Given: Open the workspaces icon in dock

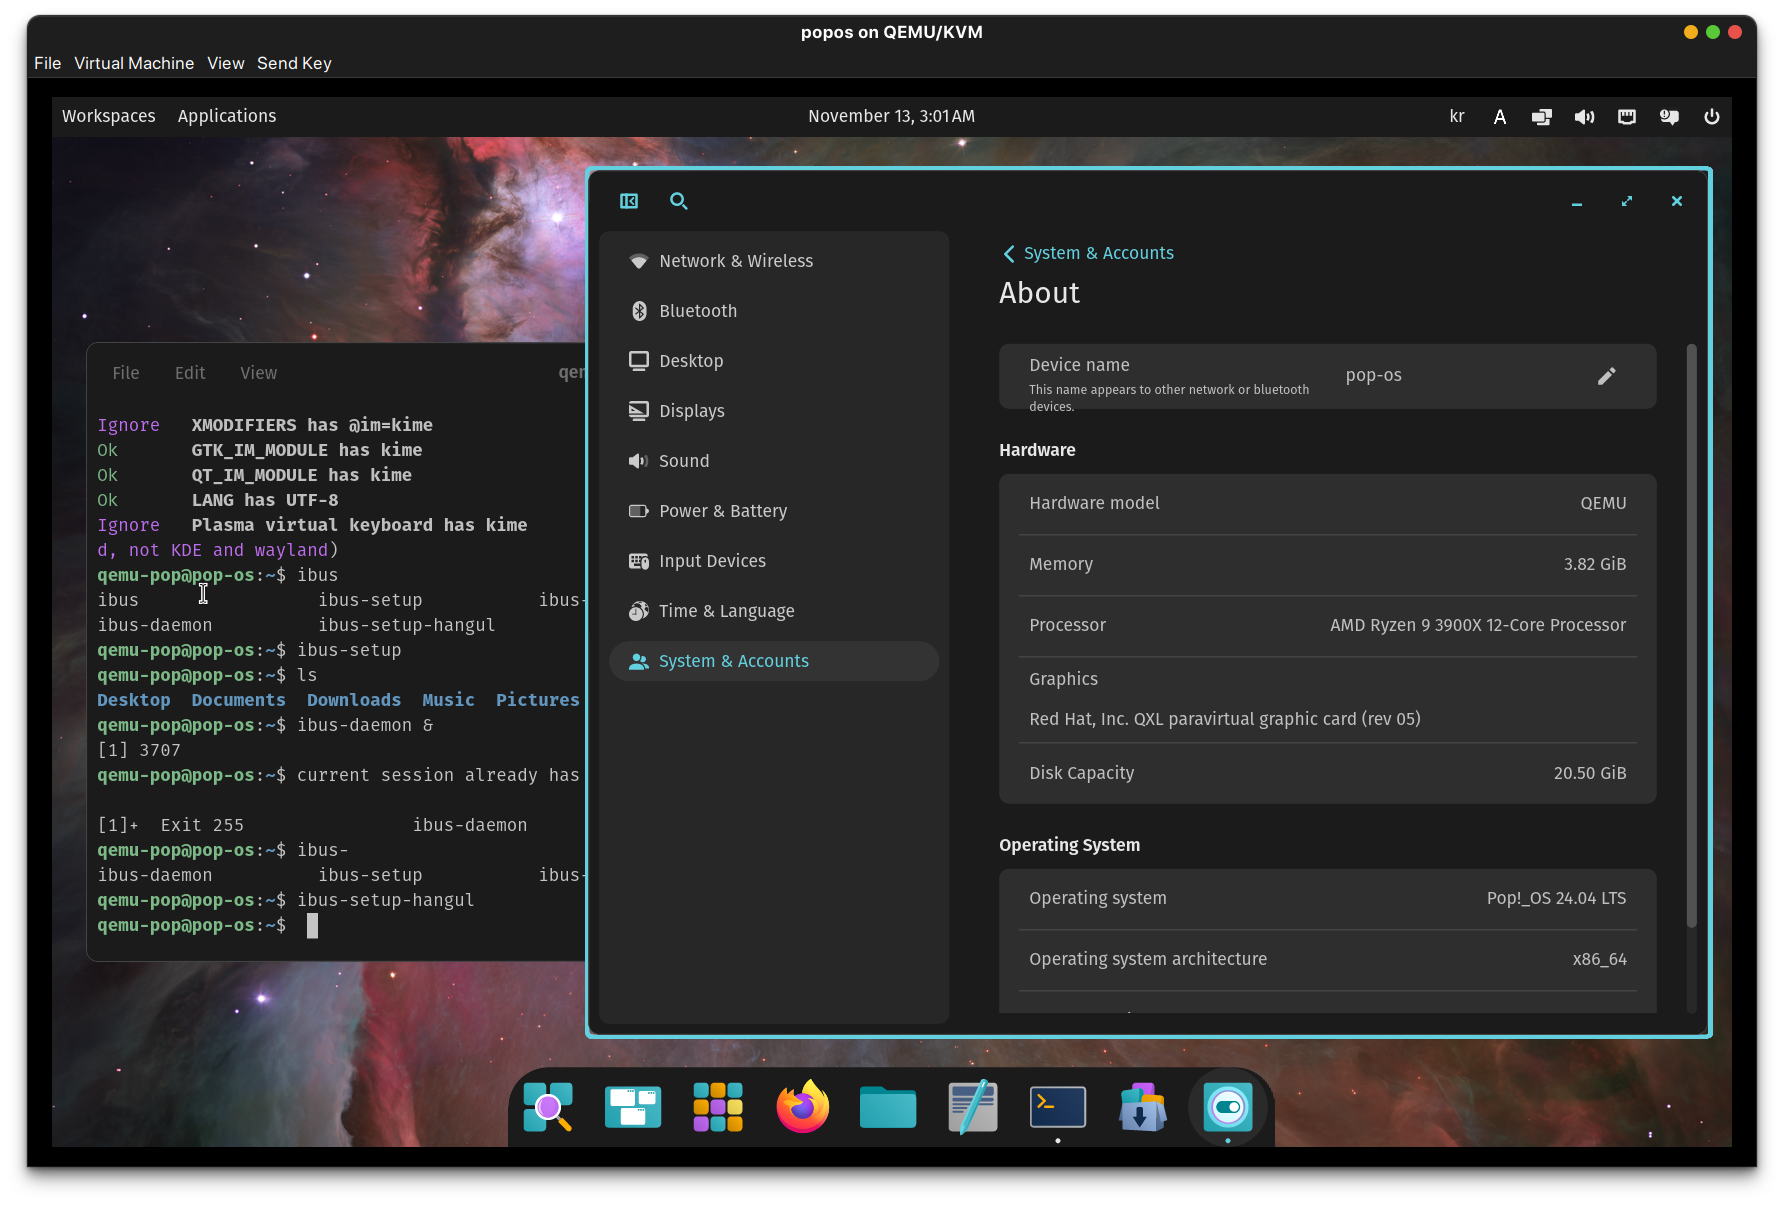Looking at the screenshot, I should [x=633, y=1107].
